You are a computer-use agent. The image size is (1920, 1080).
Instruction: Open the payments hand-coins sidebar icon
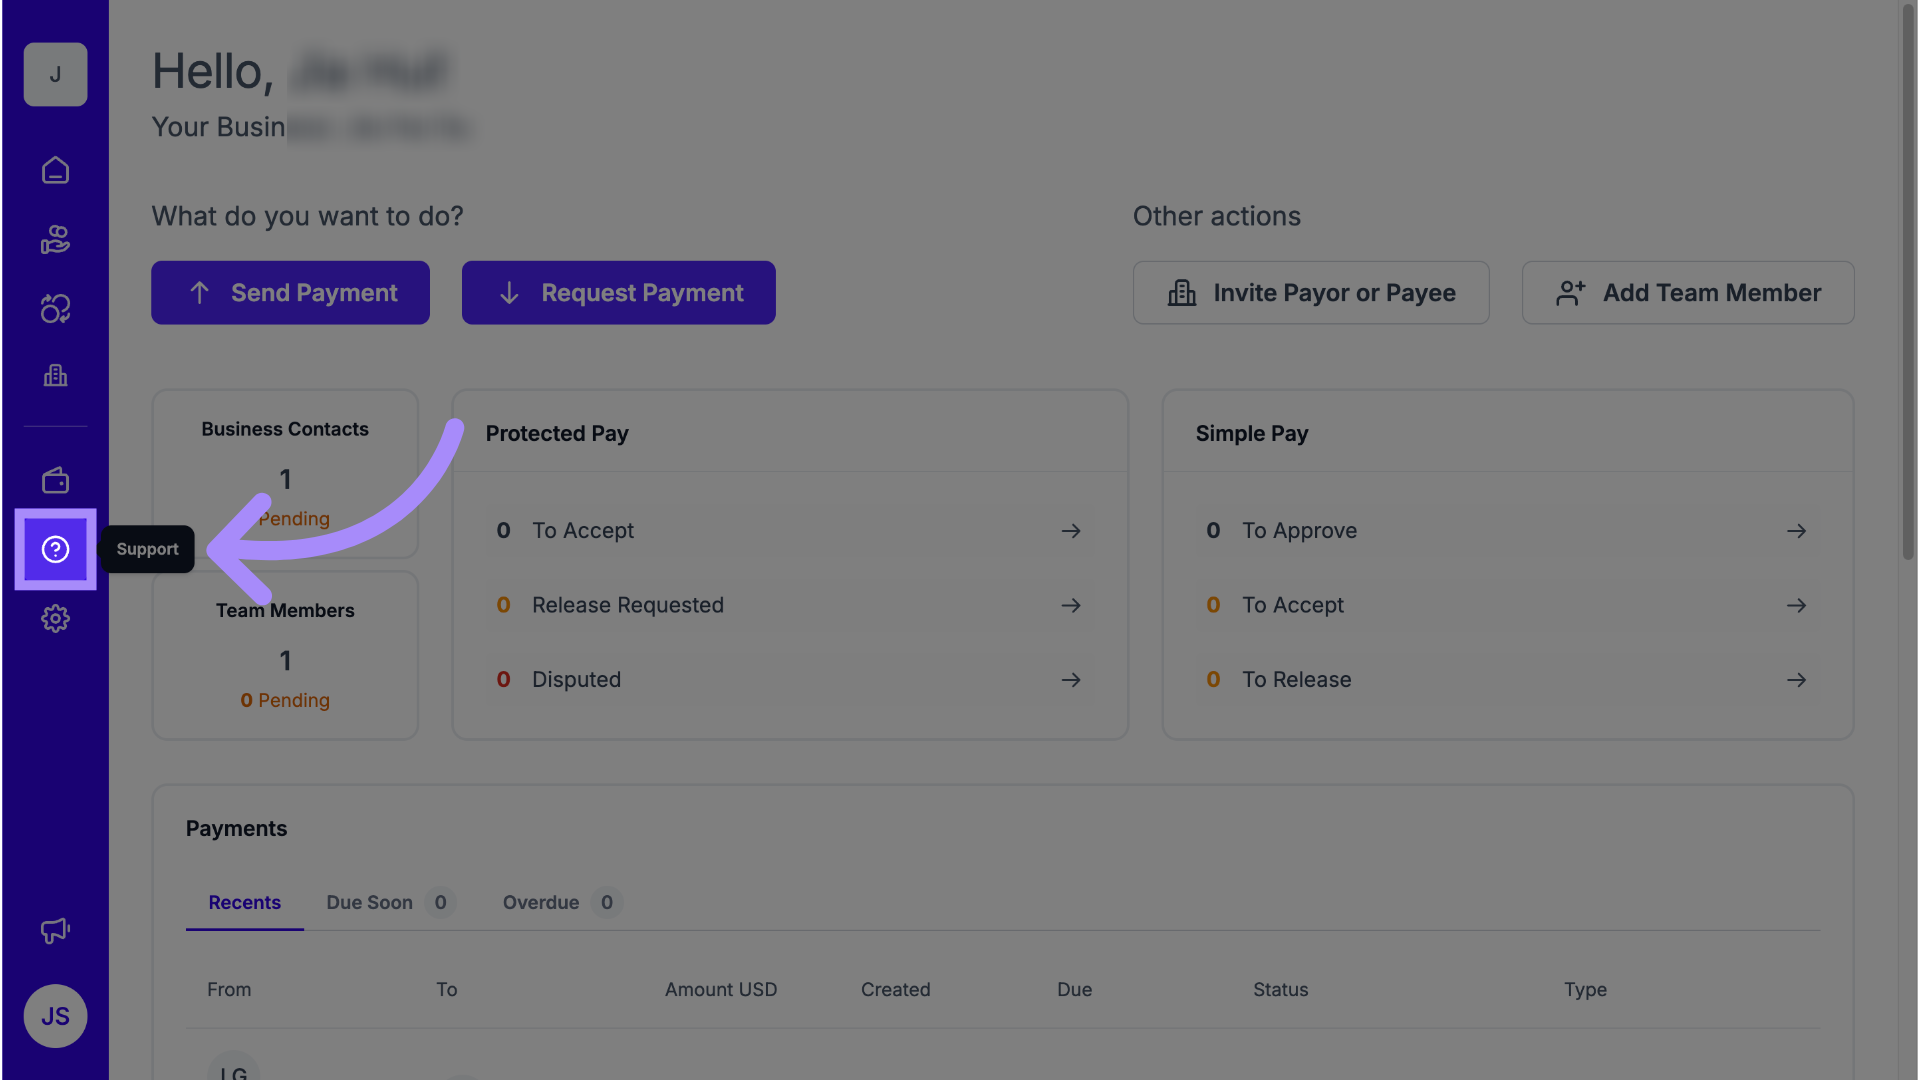pos(55,240)
